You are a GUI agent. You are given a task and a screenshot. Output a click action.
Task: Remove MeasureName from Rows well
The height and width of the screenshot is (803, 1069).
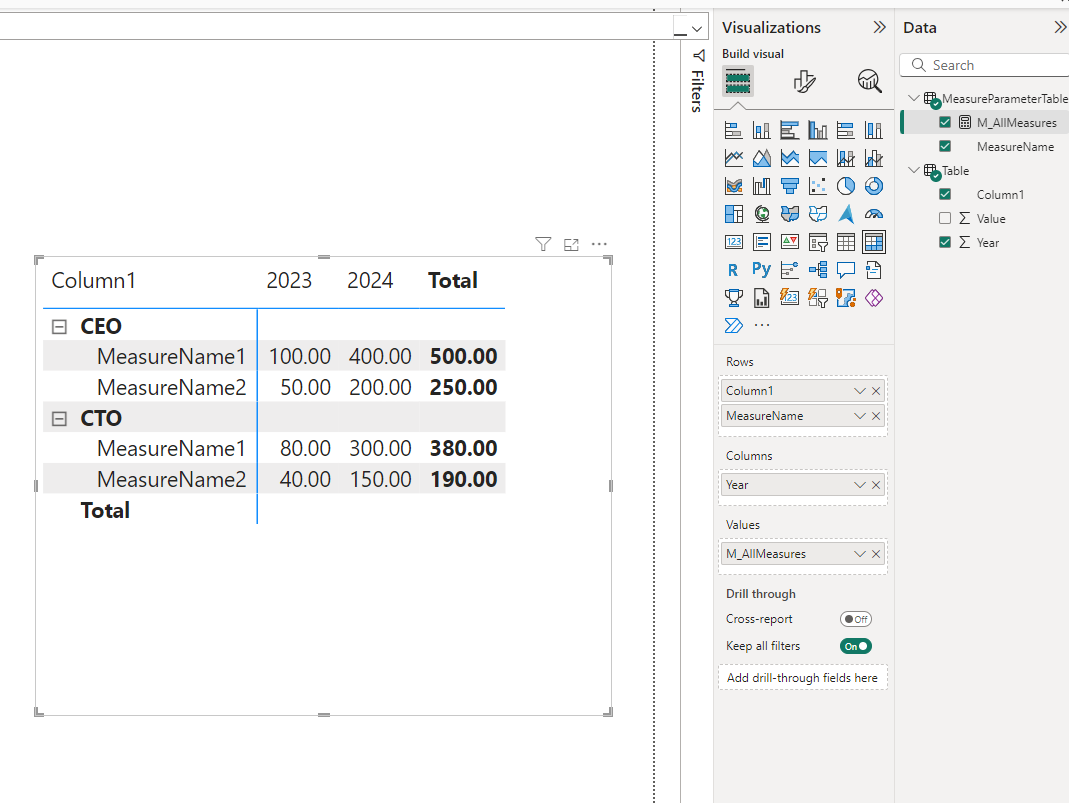[x=876, y=416]
